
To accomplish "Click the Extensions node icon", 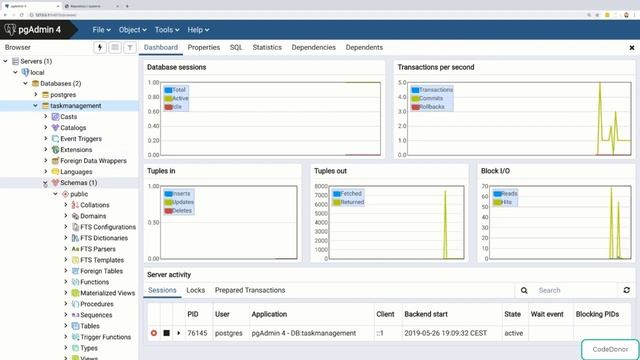I will tap(56, 150).
